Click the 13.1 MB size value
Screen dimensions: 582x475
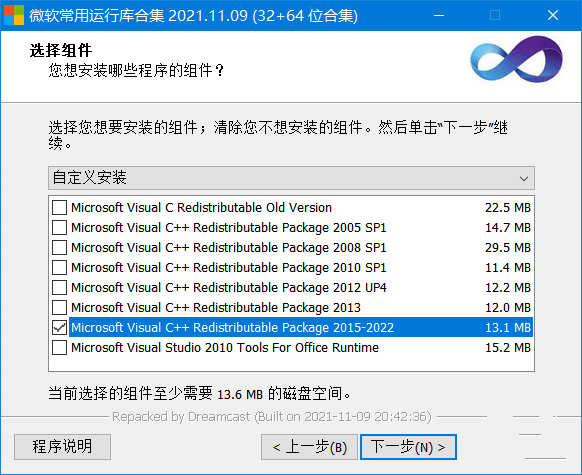[x=508, y=328]
